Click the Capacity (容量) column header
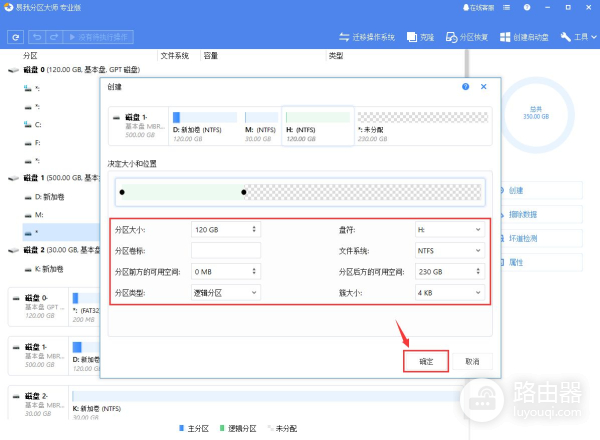 tap(211, 56)
